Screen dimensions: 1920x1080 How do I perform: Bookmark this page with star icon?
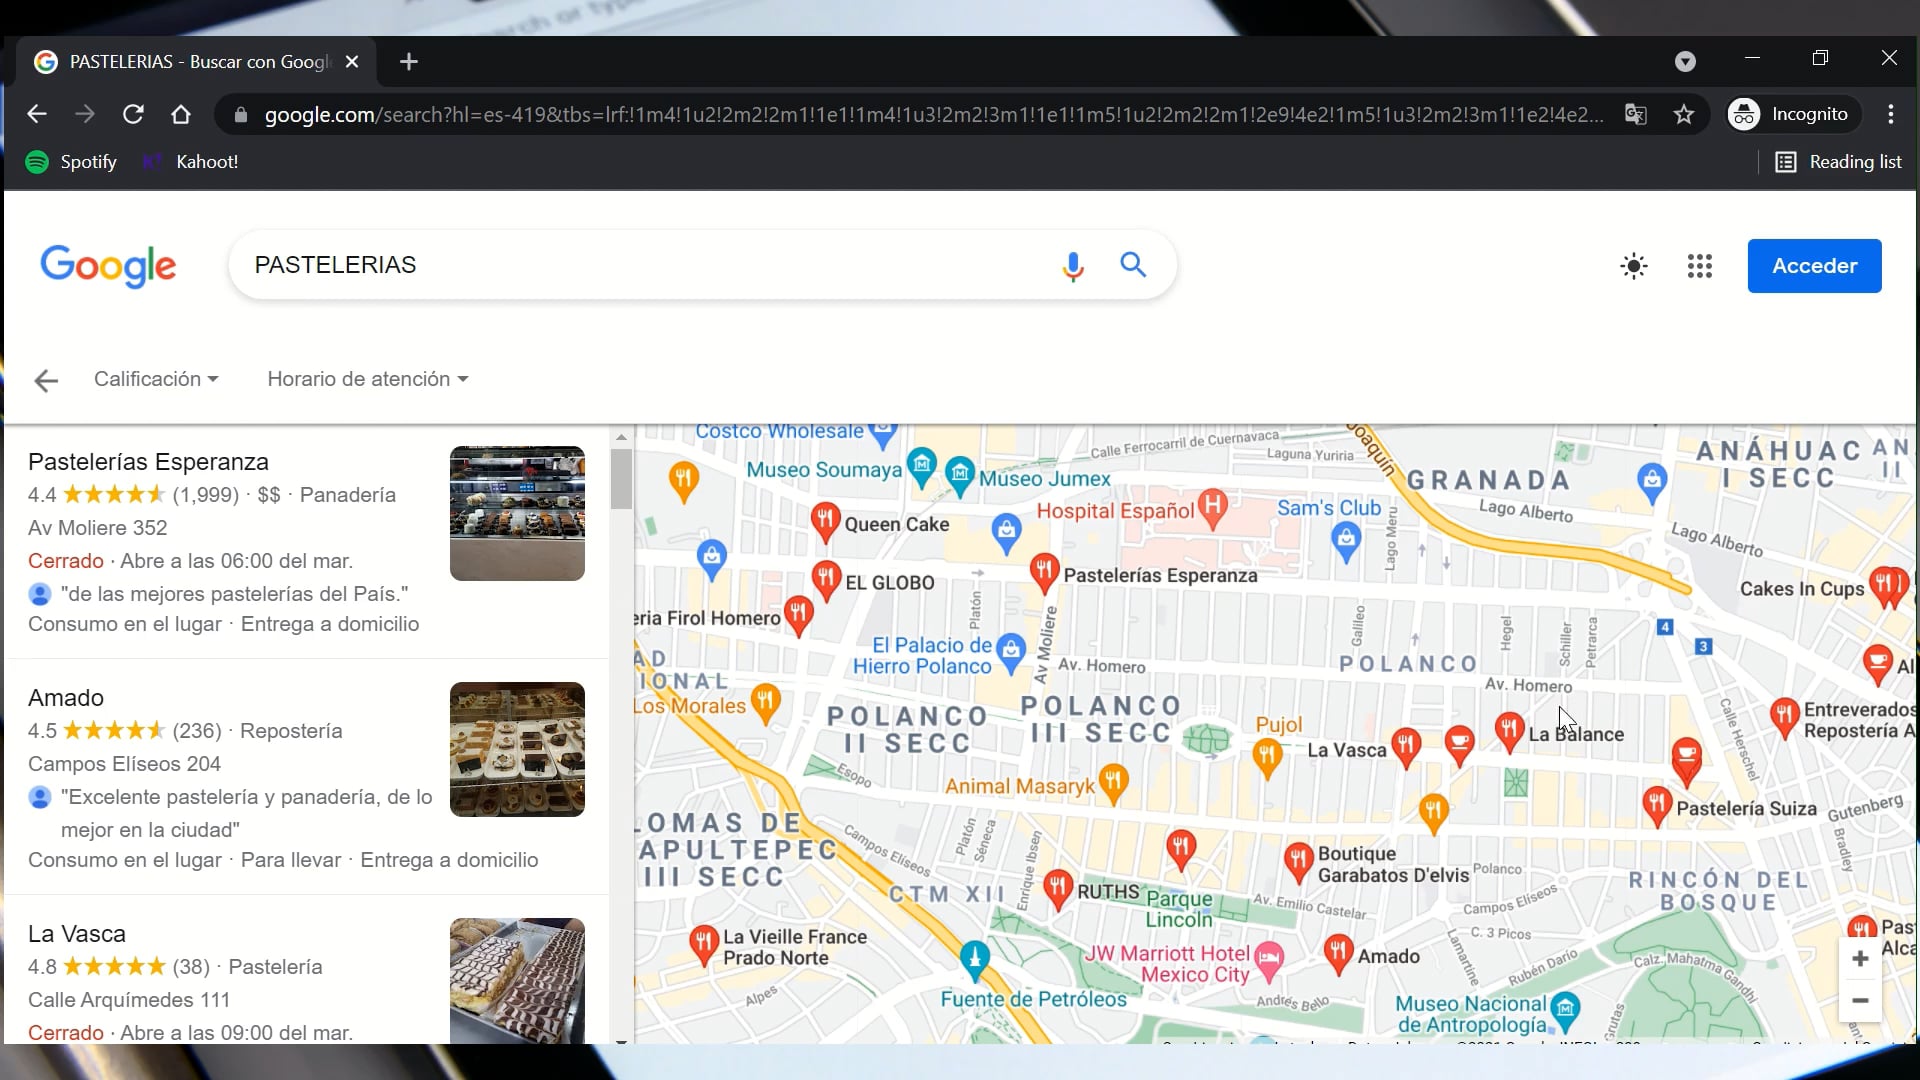click(1684, 115)
